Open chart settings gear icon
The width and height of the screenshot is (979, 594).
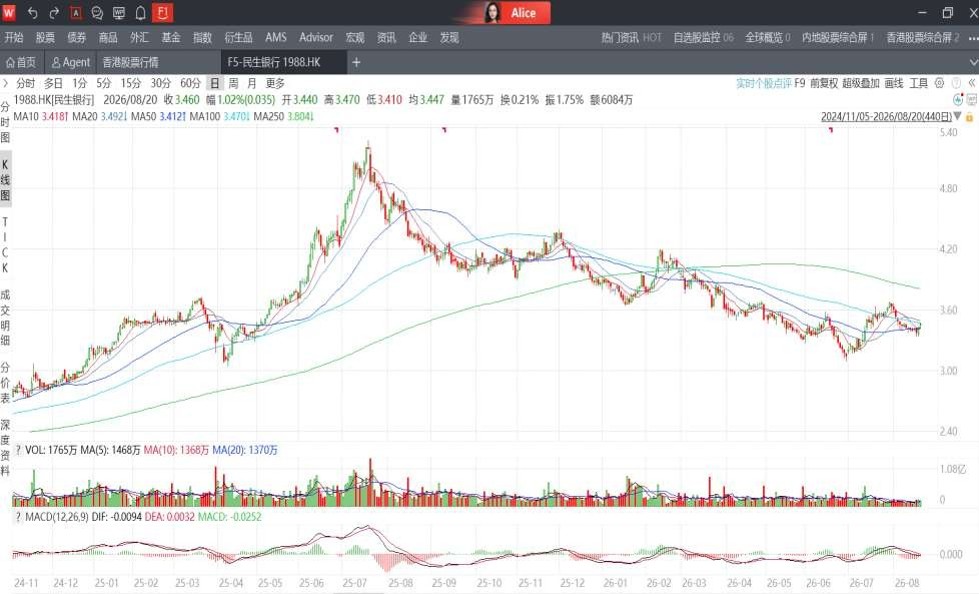point(939,83)
